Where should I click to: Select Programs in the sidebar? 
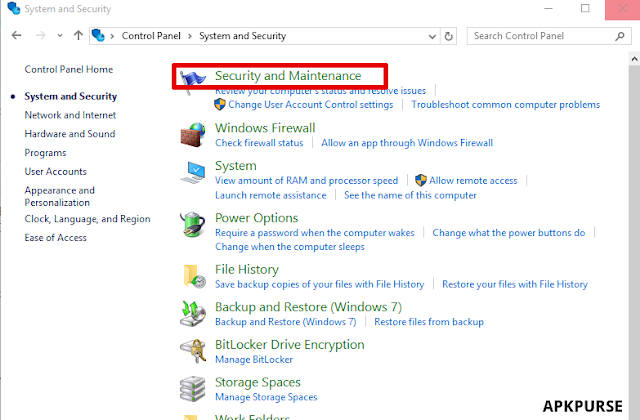click(45, 153)
